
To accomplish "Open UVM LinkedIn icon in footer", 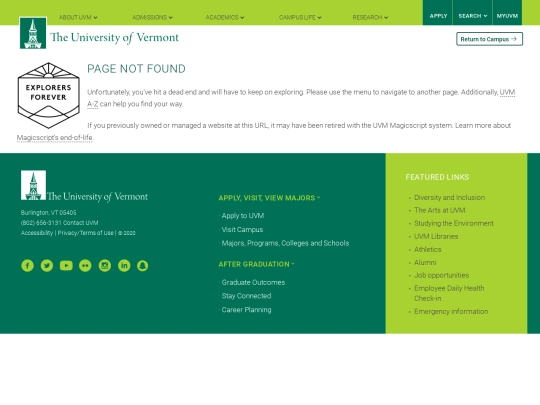I will click(x=124, y=266).
